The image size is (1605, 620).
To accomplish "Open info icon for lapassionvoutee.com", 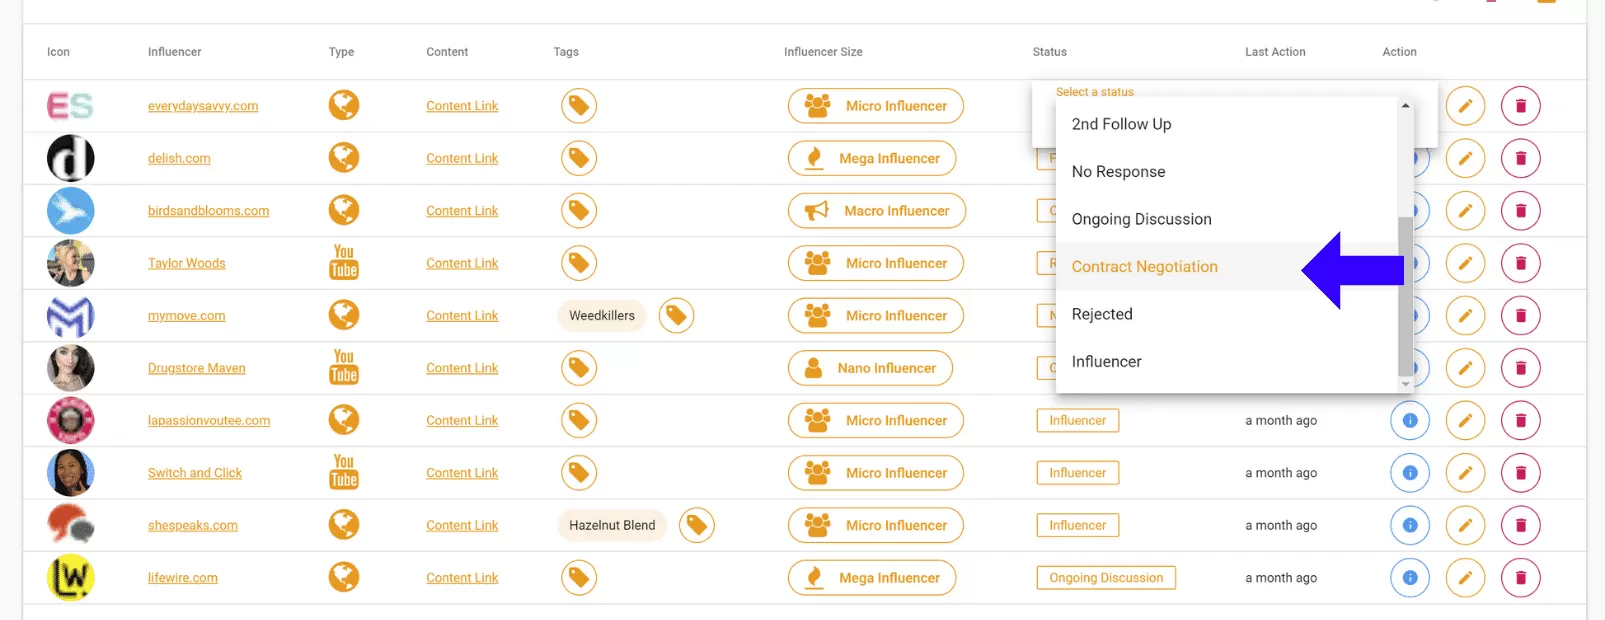I will (1410, 421).
